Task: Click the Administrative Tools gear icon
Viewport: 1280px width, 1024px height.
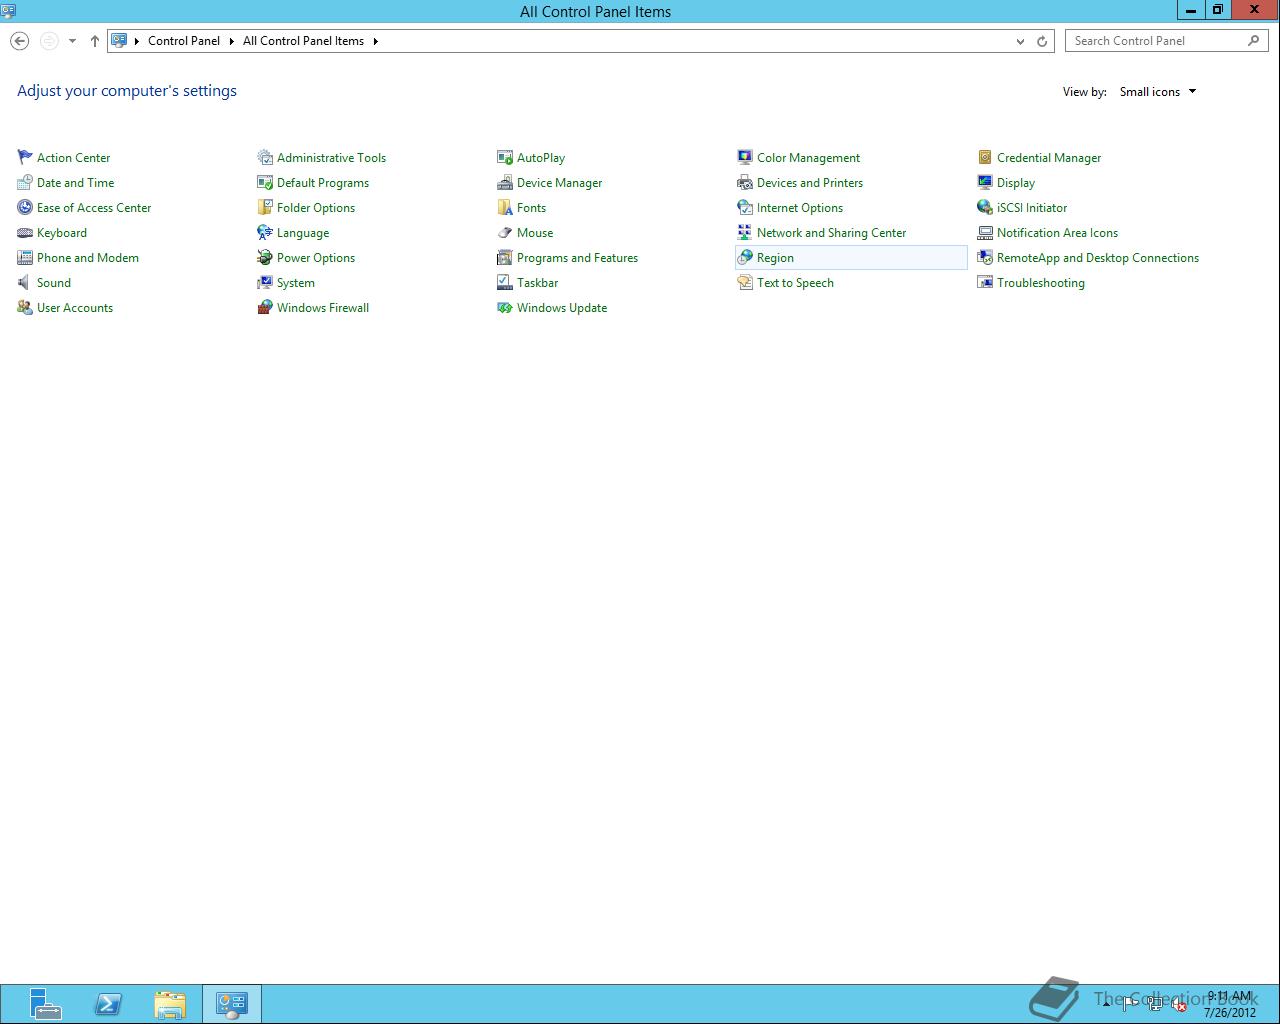Action: pos(265,157)
